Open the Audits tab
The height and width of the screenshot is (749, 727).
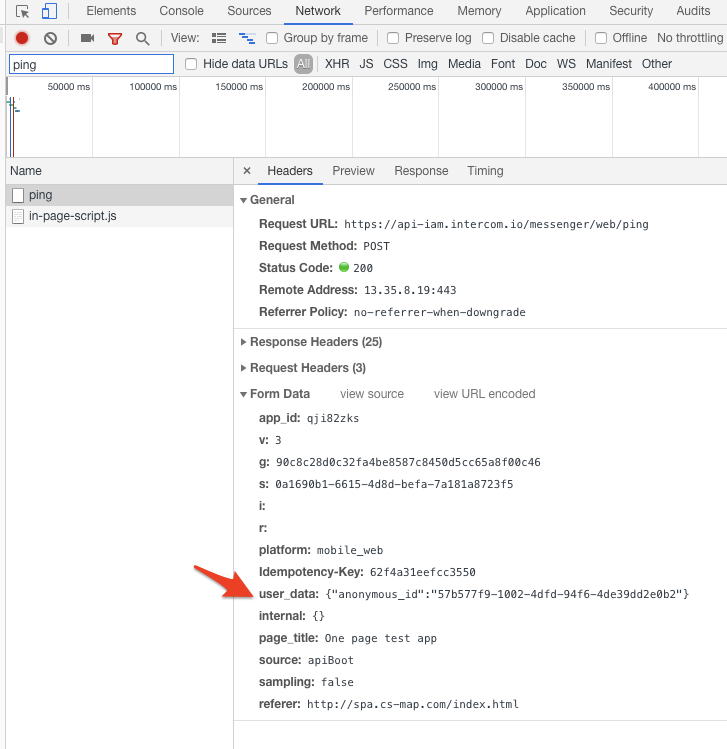[693, 11]
